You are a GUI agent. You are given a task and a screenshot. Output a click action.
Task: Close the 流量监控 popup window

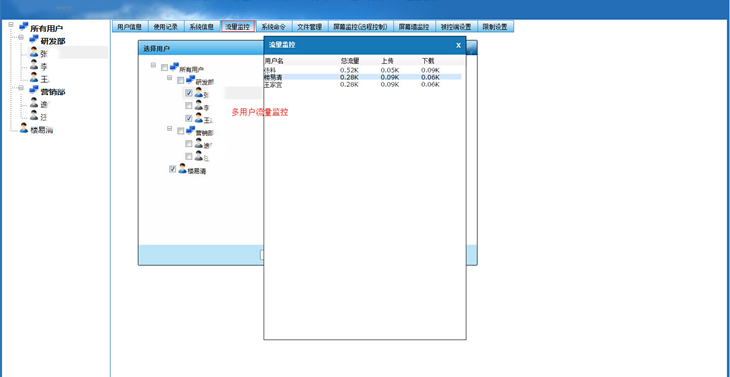[458, 45]
